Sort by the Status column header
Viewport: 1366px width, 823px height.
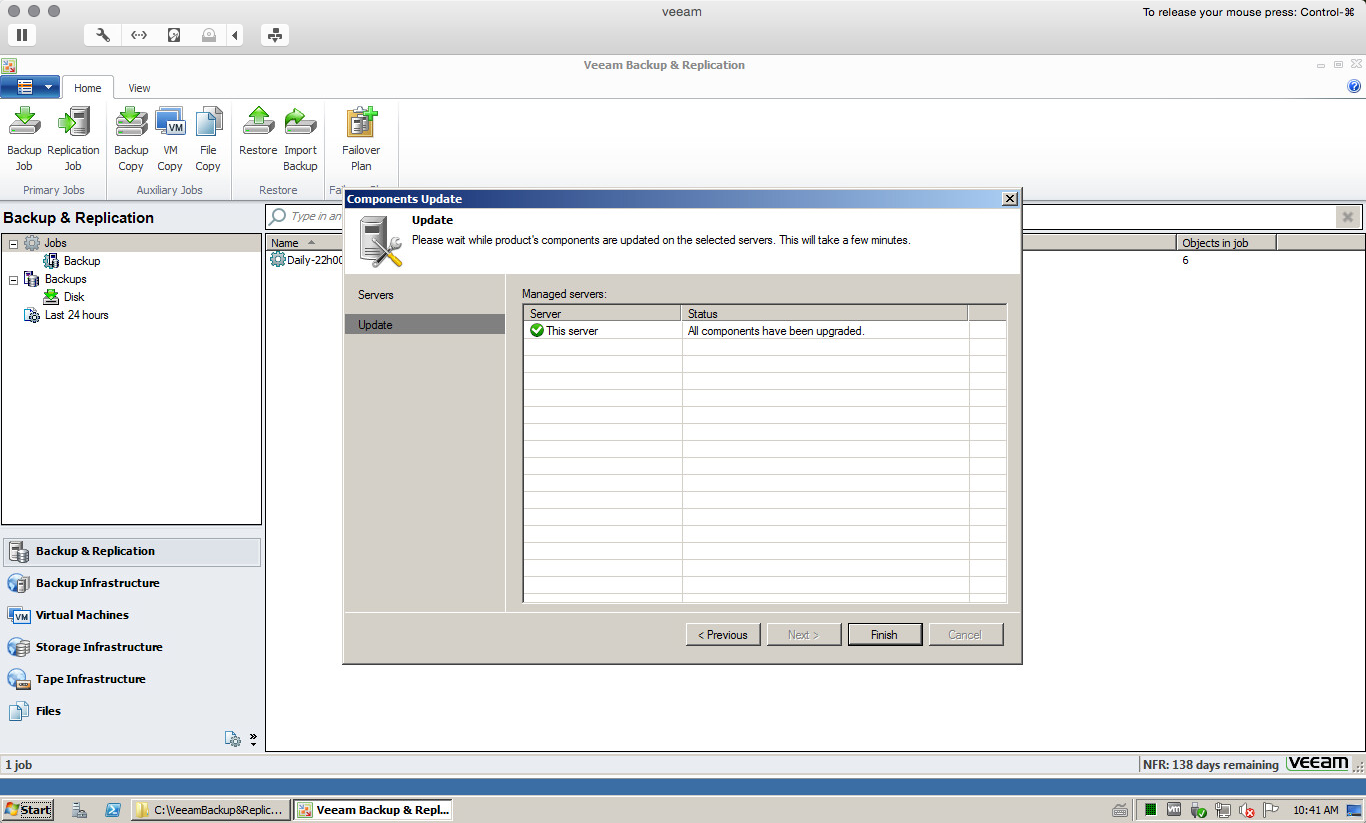point(824,314)
